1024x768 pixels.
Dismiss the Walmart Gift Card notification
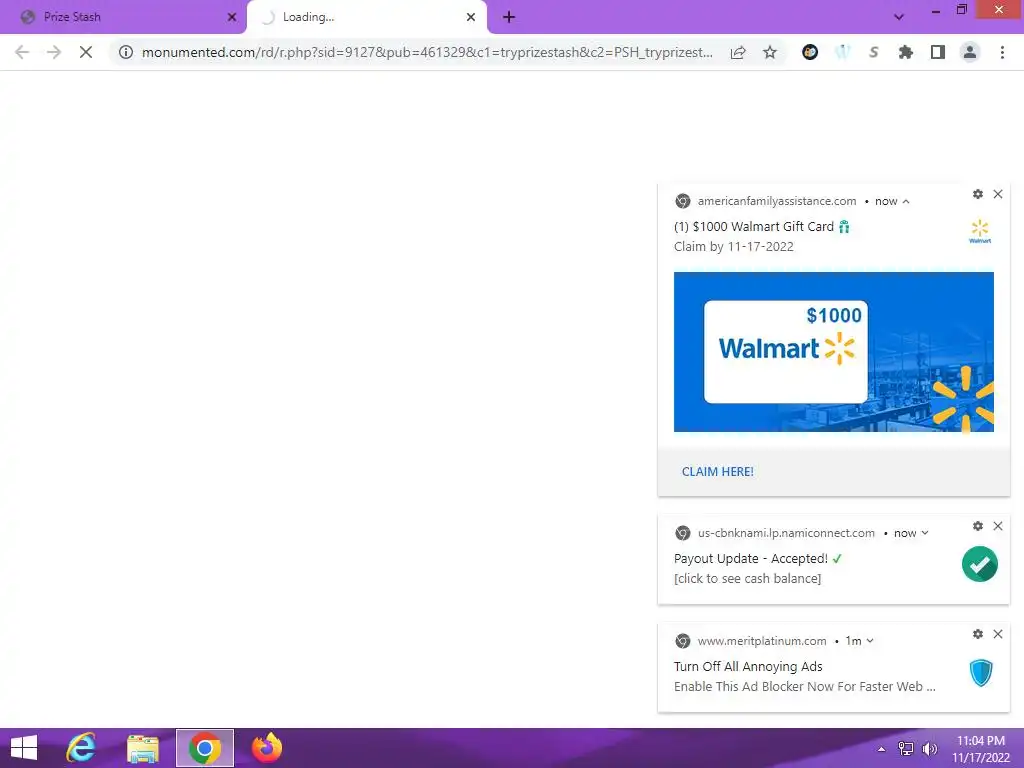tap(998, 194)
